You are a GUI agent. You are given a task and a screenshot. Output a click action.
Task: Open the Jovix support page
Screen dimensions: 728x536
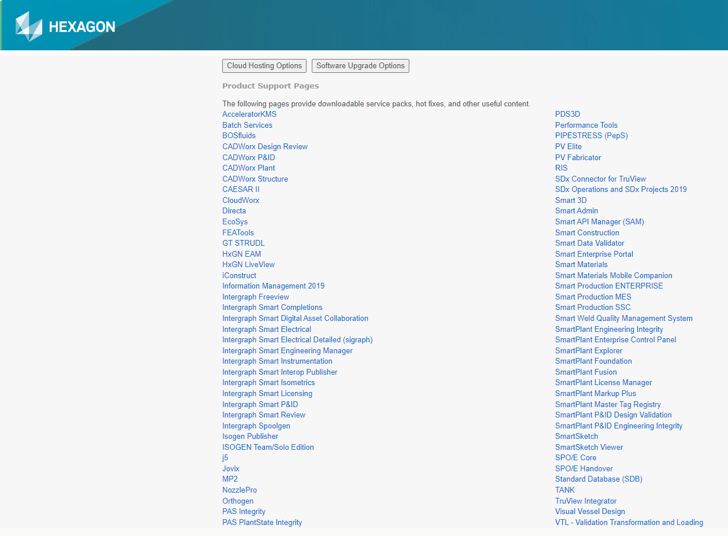231,469
